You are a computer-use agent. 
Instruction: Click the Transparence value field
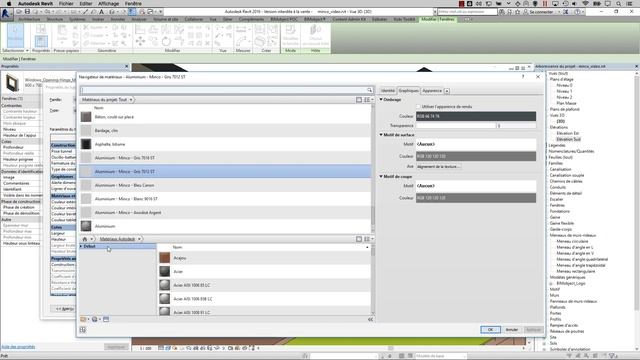click(516, 126)
